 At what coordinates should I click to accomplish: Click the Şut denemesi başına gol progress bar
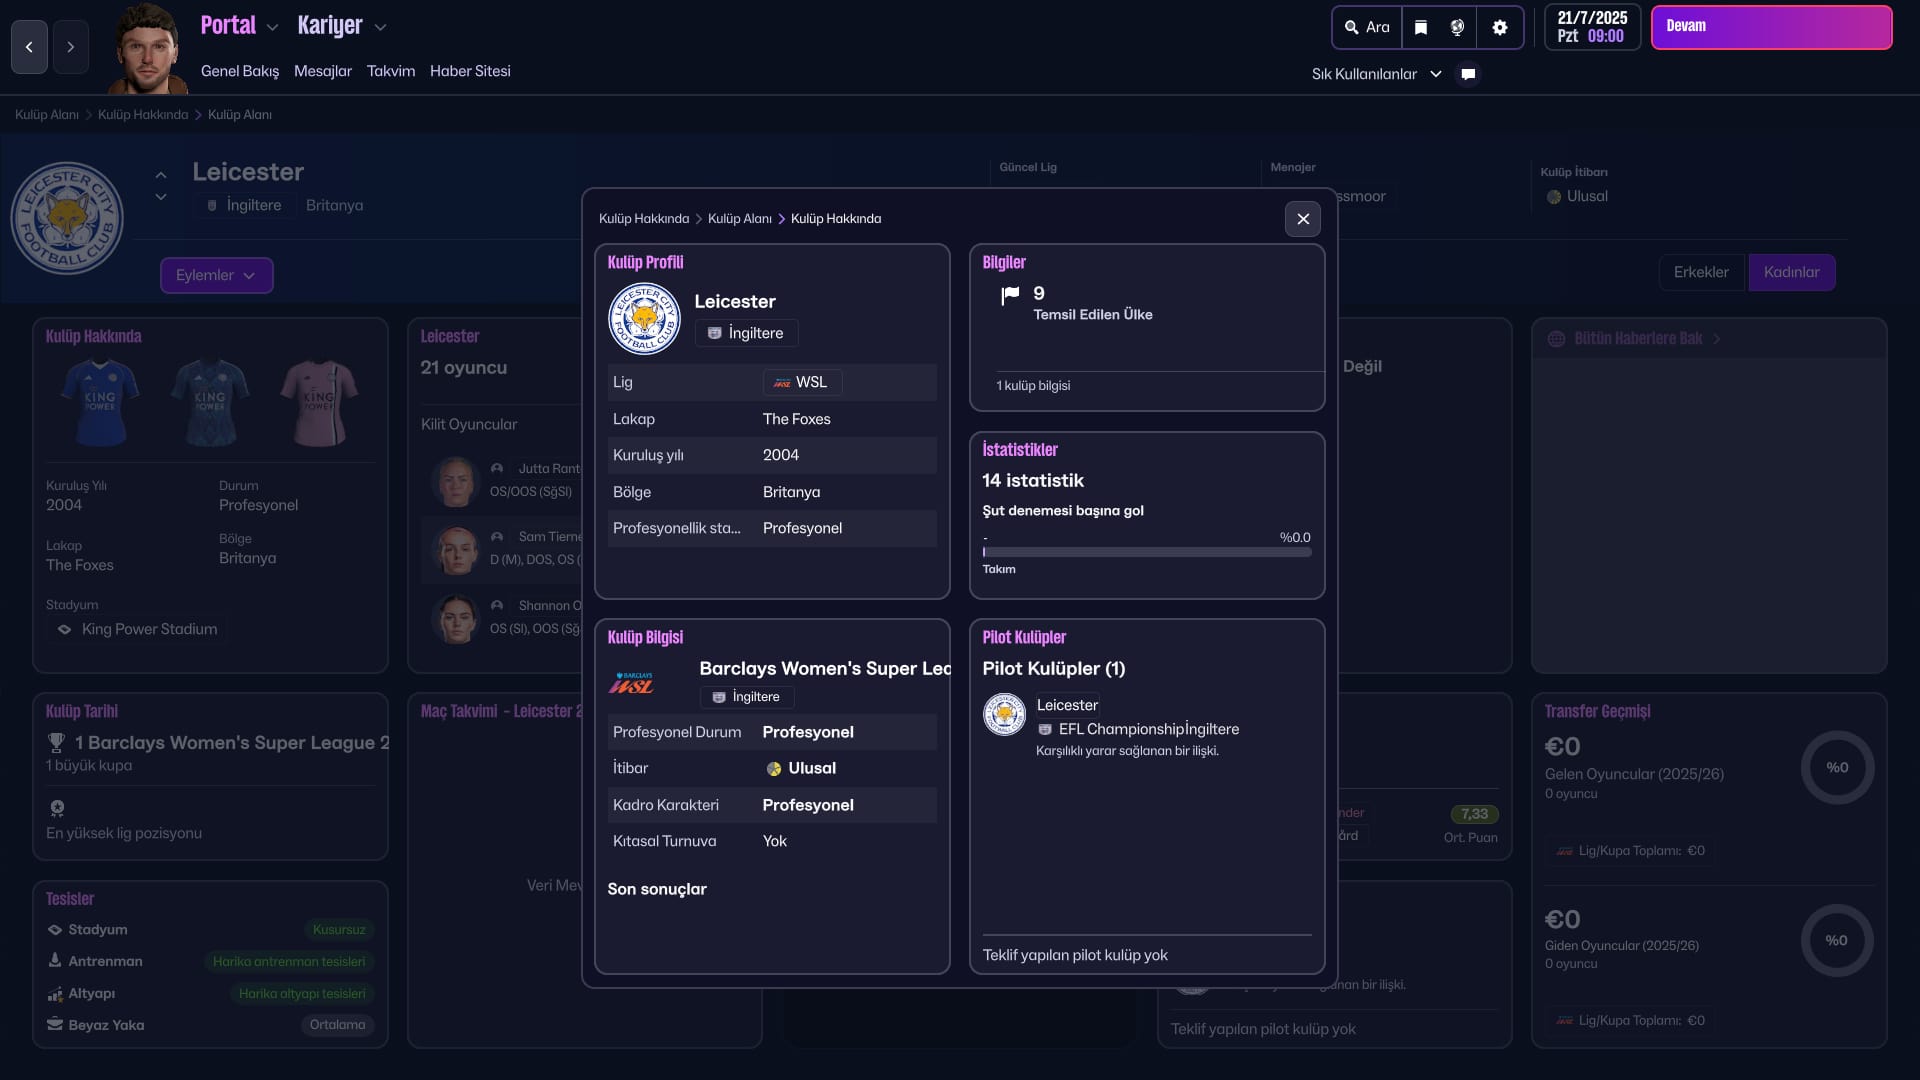click(1146, 552)
